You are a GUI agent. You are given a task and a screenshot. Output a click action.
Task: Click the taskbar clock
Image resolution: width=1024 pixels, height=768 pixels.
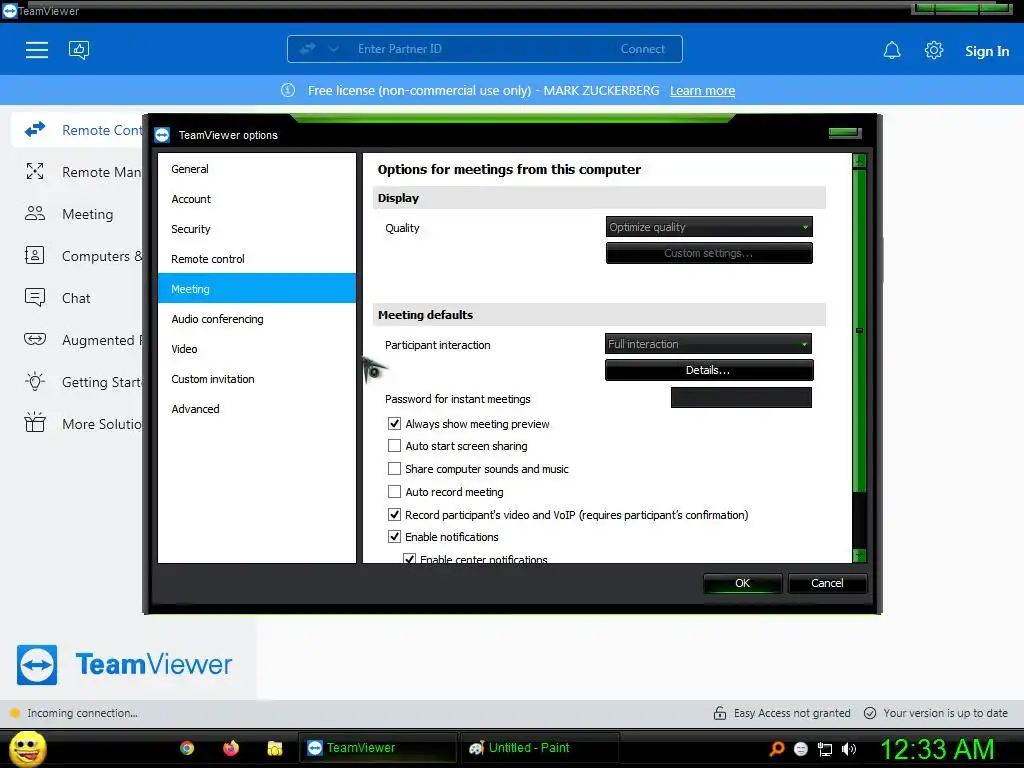[x=937, y=749]
